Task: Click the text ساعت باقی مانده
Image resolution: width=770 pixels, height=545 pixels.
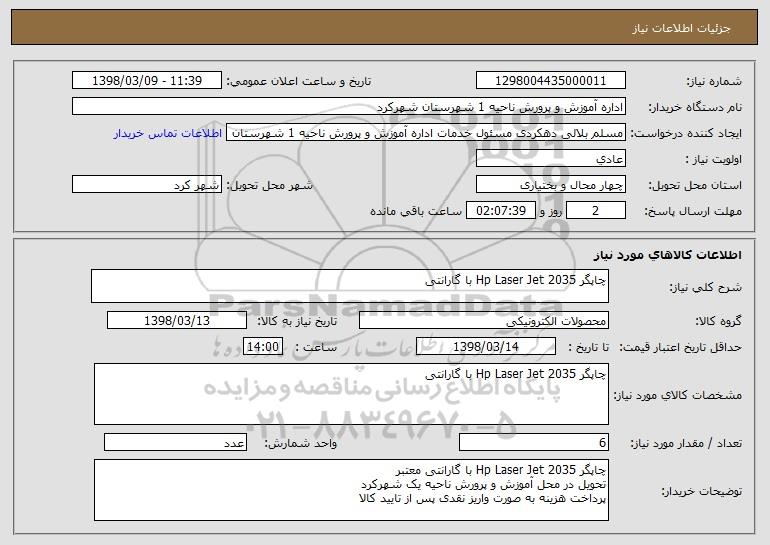Action: pos(416,211)
